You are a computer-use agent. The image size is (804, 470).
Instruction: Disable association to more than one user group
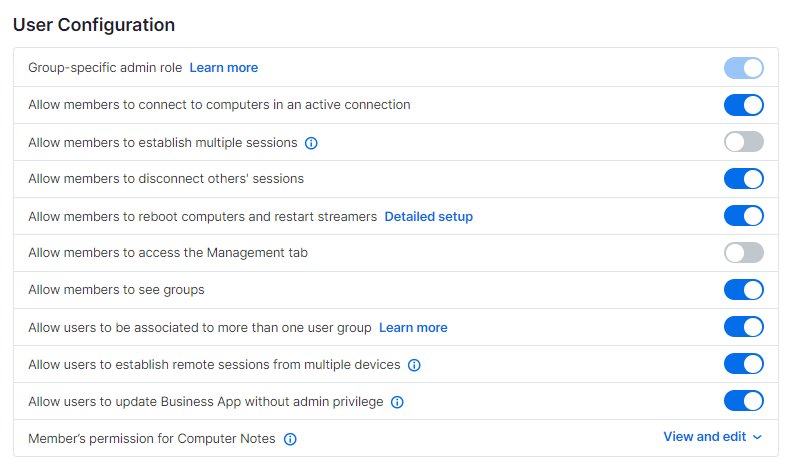(x=743, y=327)
